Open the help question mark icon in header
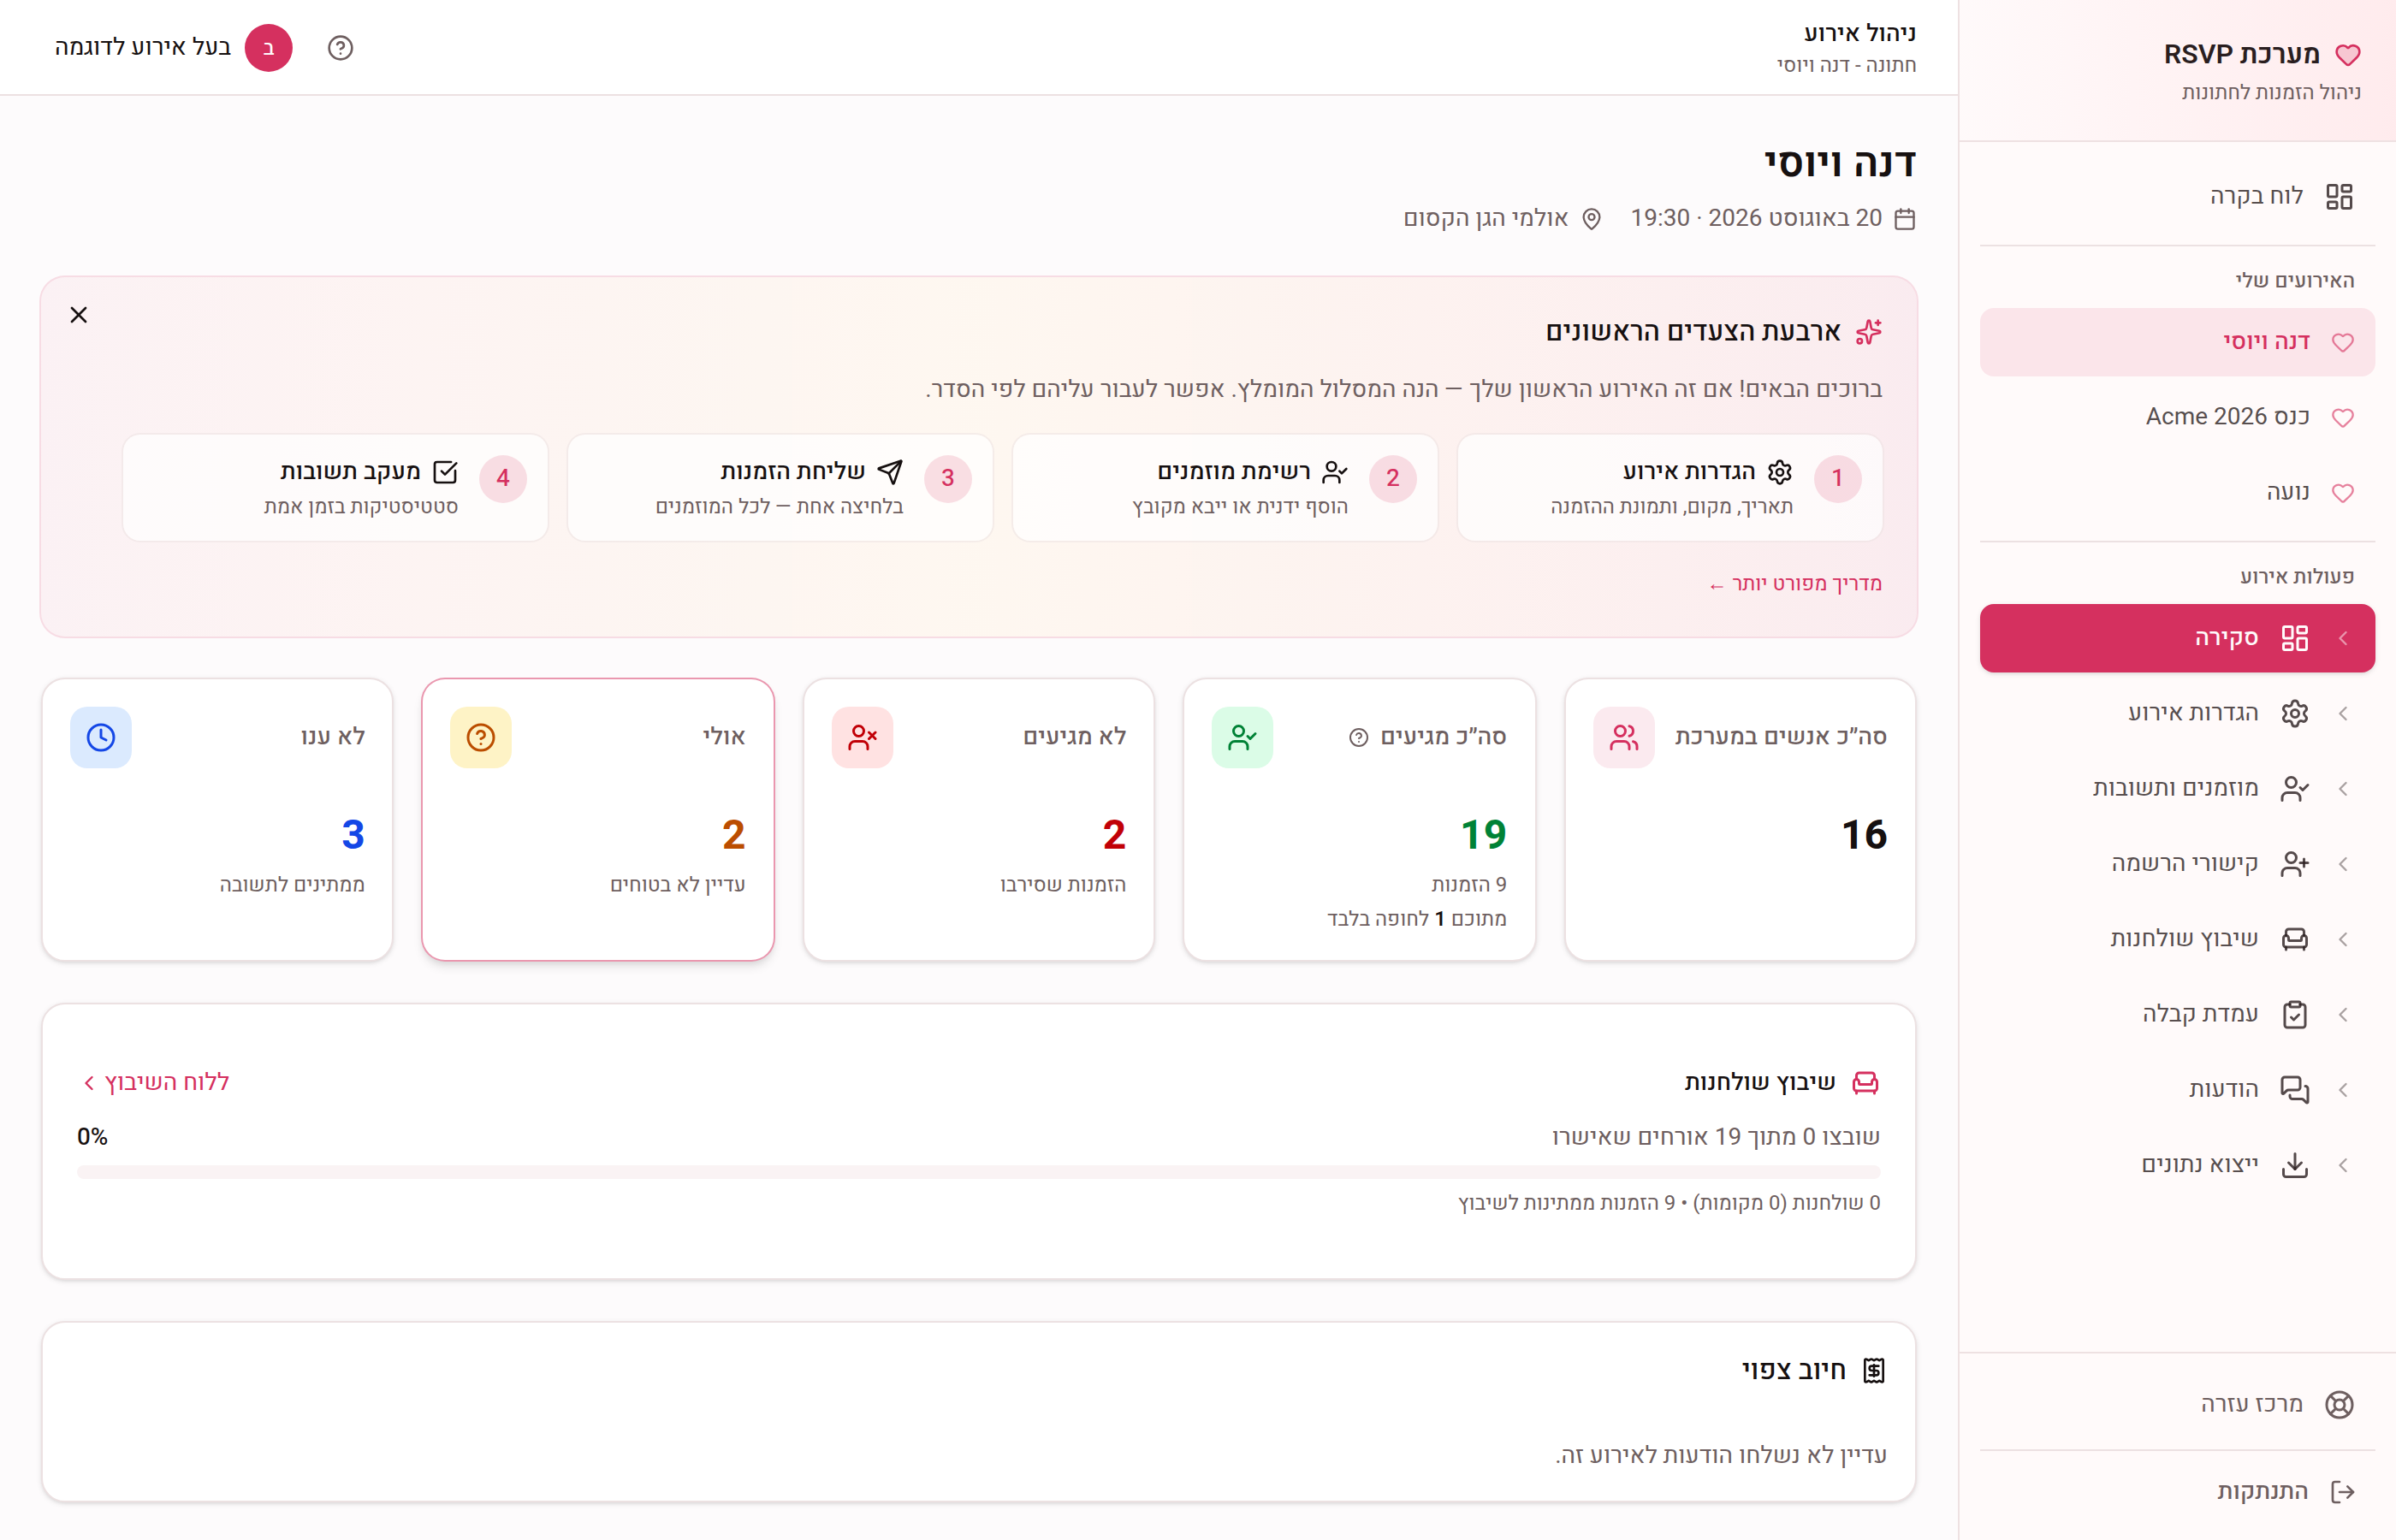 340,48
